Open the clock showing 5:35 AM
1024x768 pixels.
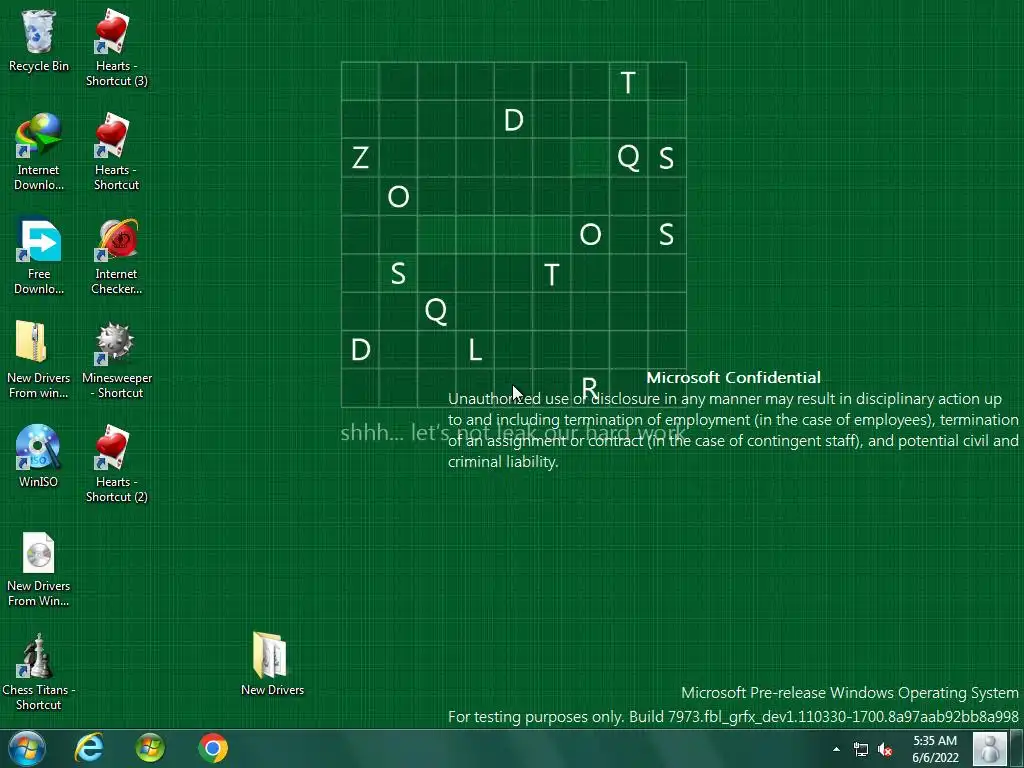935,749
